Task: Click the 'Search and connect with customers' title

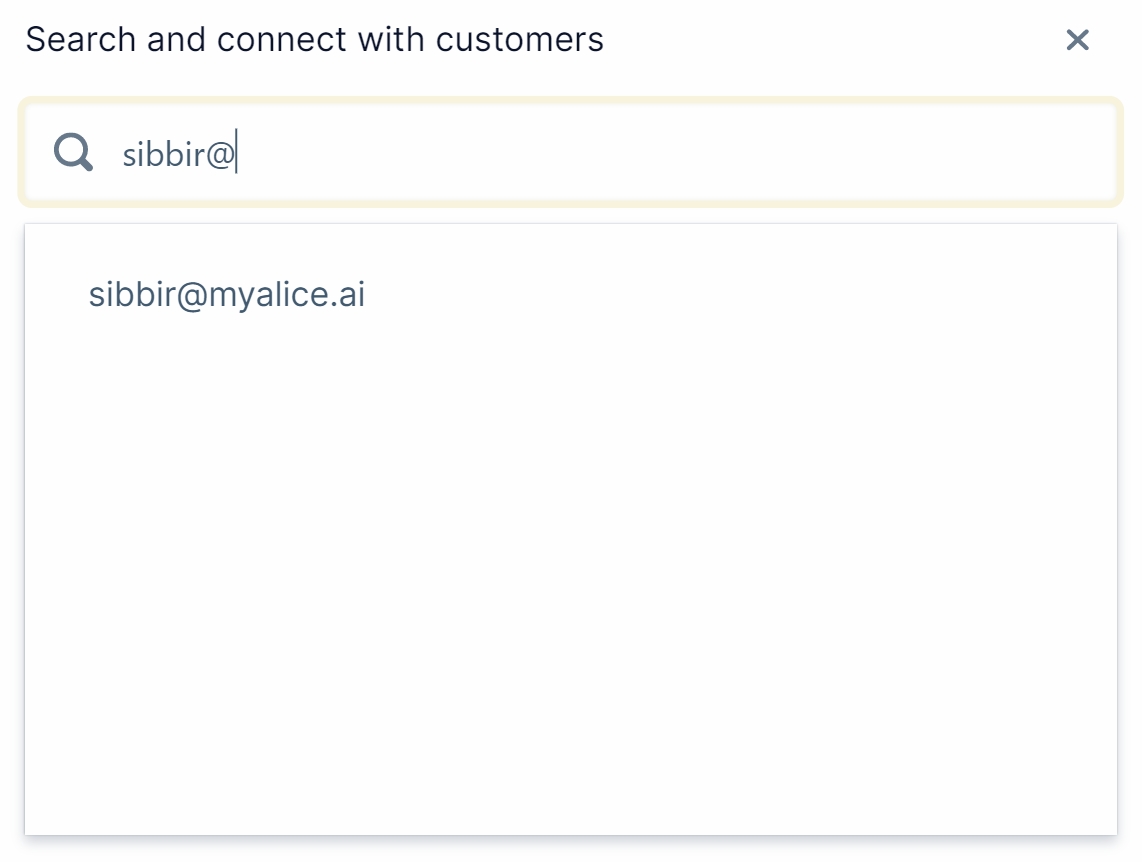Action: 314,40
